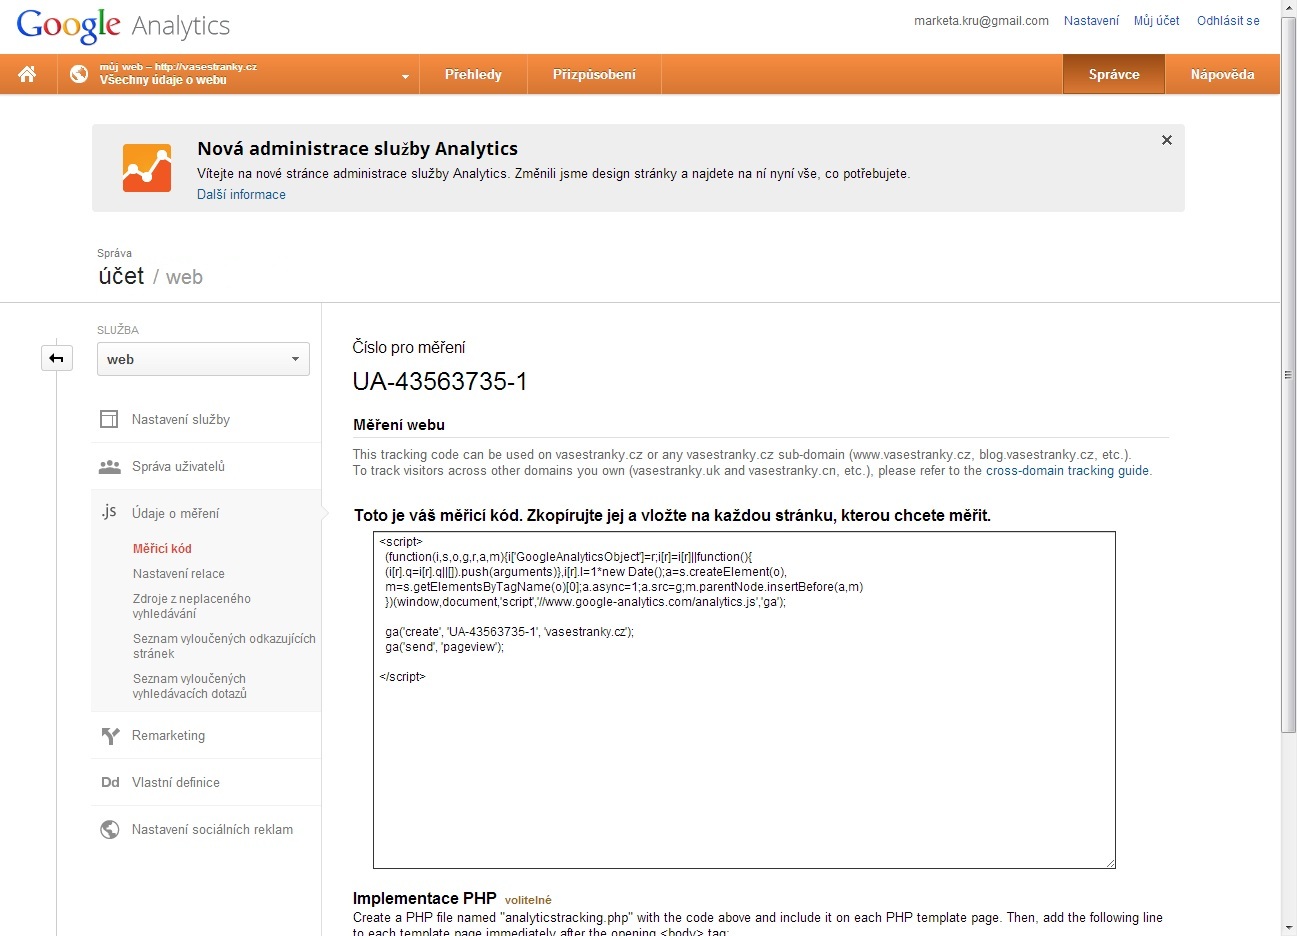This screenshot has height=936, width=1297.
Task: Click the Remarketing fork icon
Action: pos(110,736)
